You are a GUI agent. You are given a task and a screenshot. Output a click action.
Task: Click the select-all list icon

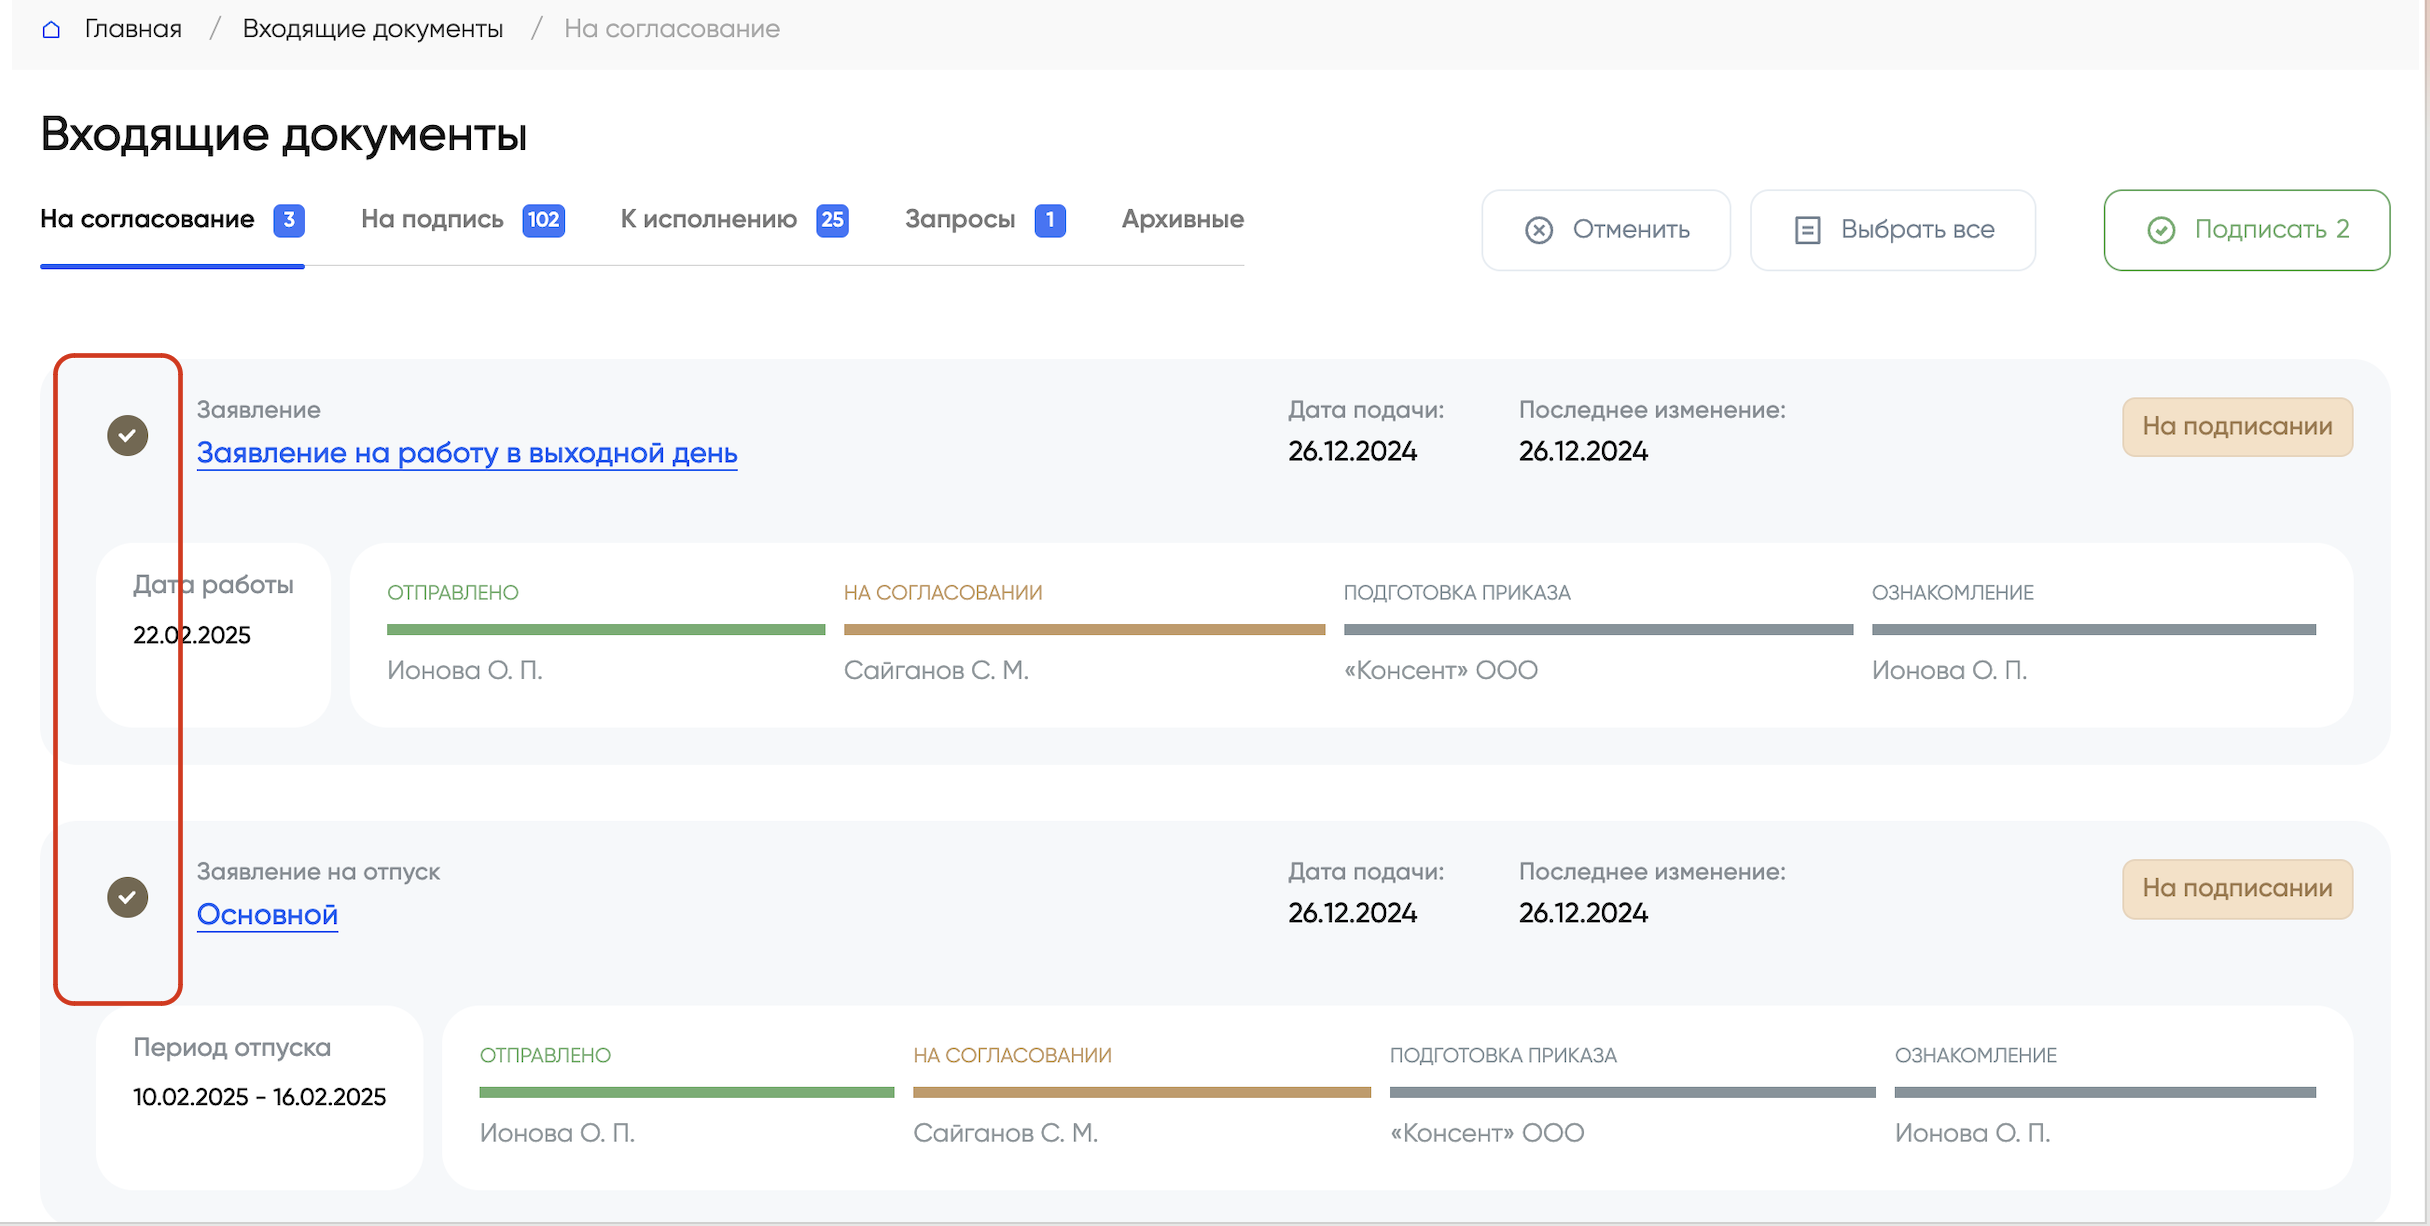point(1807,230)
